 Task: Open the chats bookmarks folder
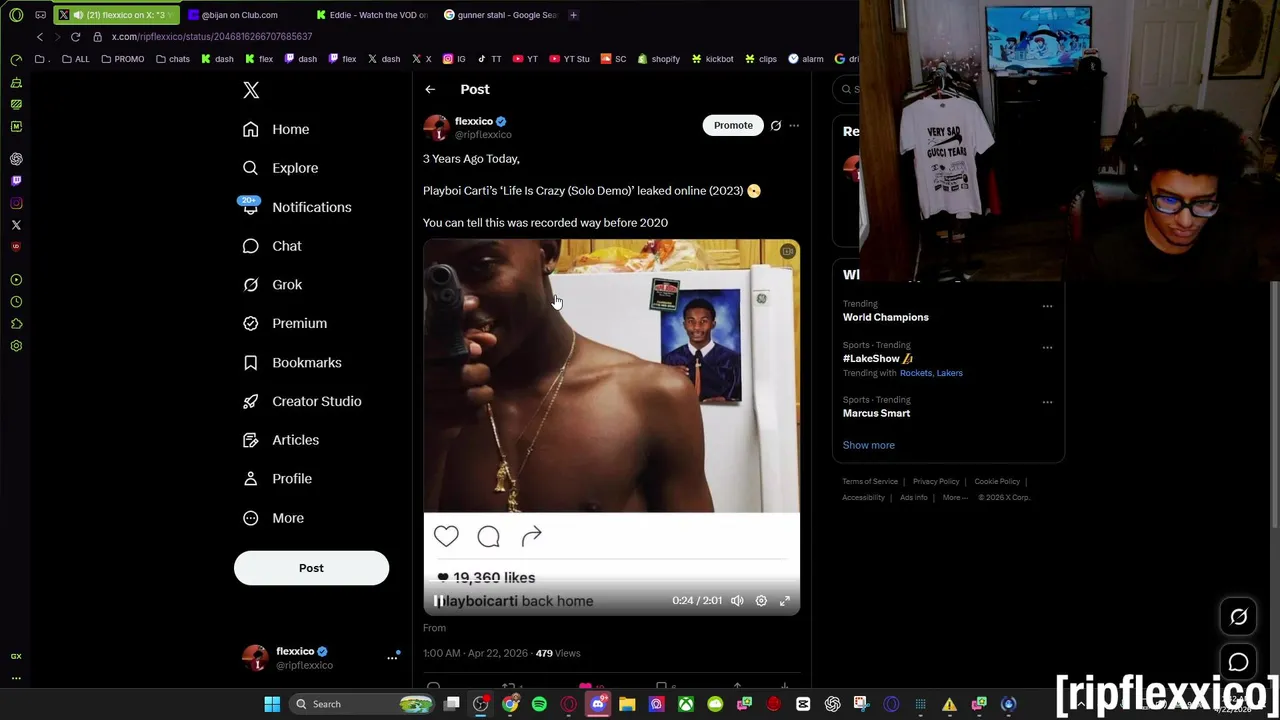tap(172, 59)
